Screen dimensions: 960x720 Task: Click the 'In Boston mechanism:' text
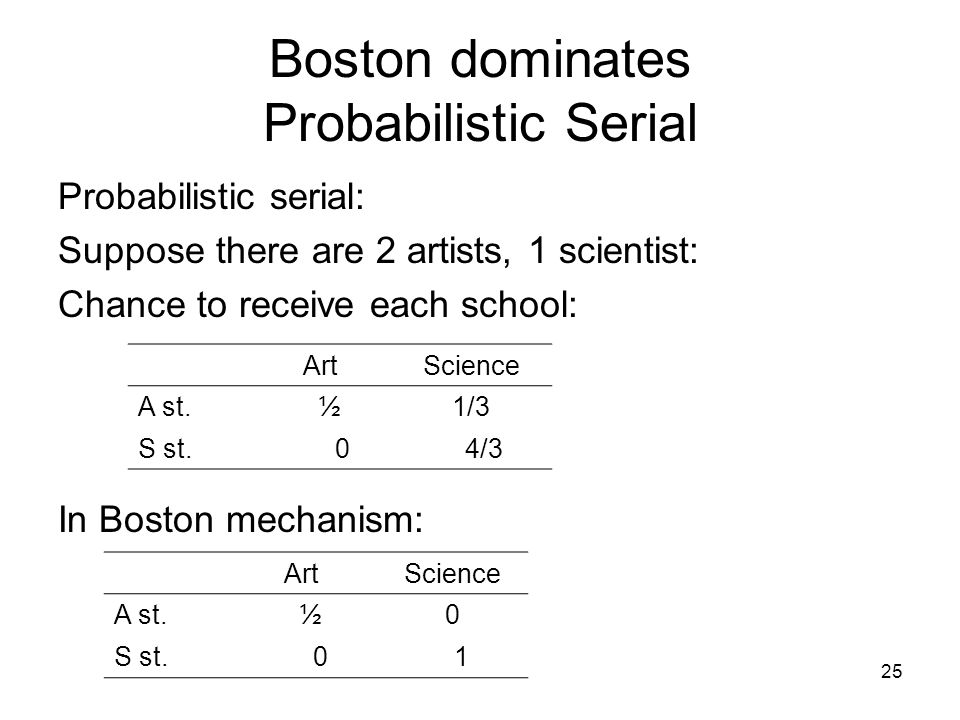(x=241, y=519)
